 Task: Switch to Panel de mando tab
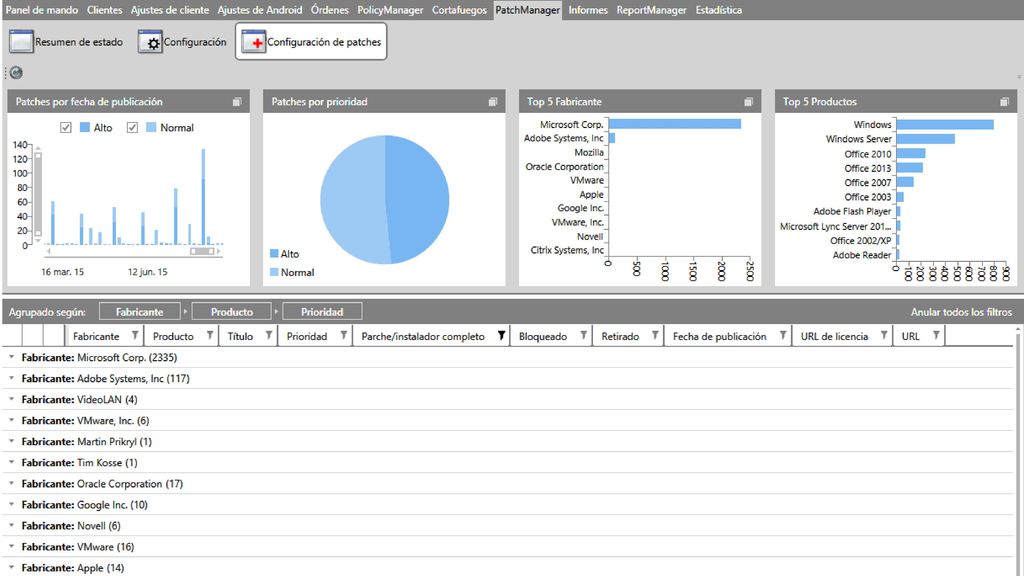pos(42,10)
